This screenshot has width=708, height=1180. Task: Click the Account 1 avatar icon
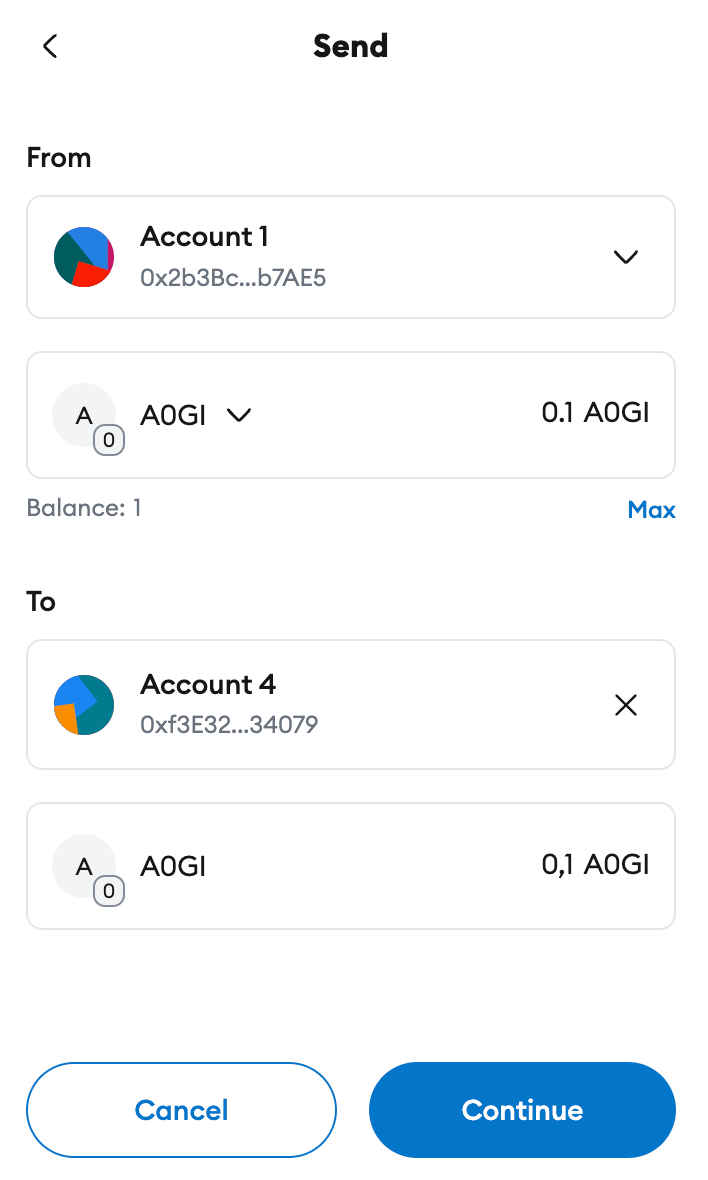point(83,257)
